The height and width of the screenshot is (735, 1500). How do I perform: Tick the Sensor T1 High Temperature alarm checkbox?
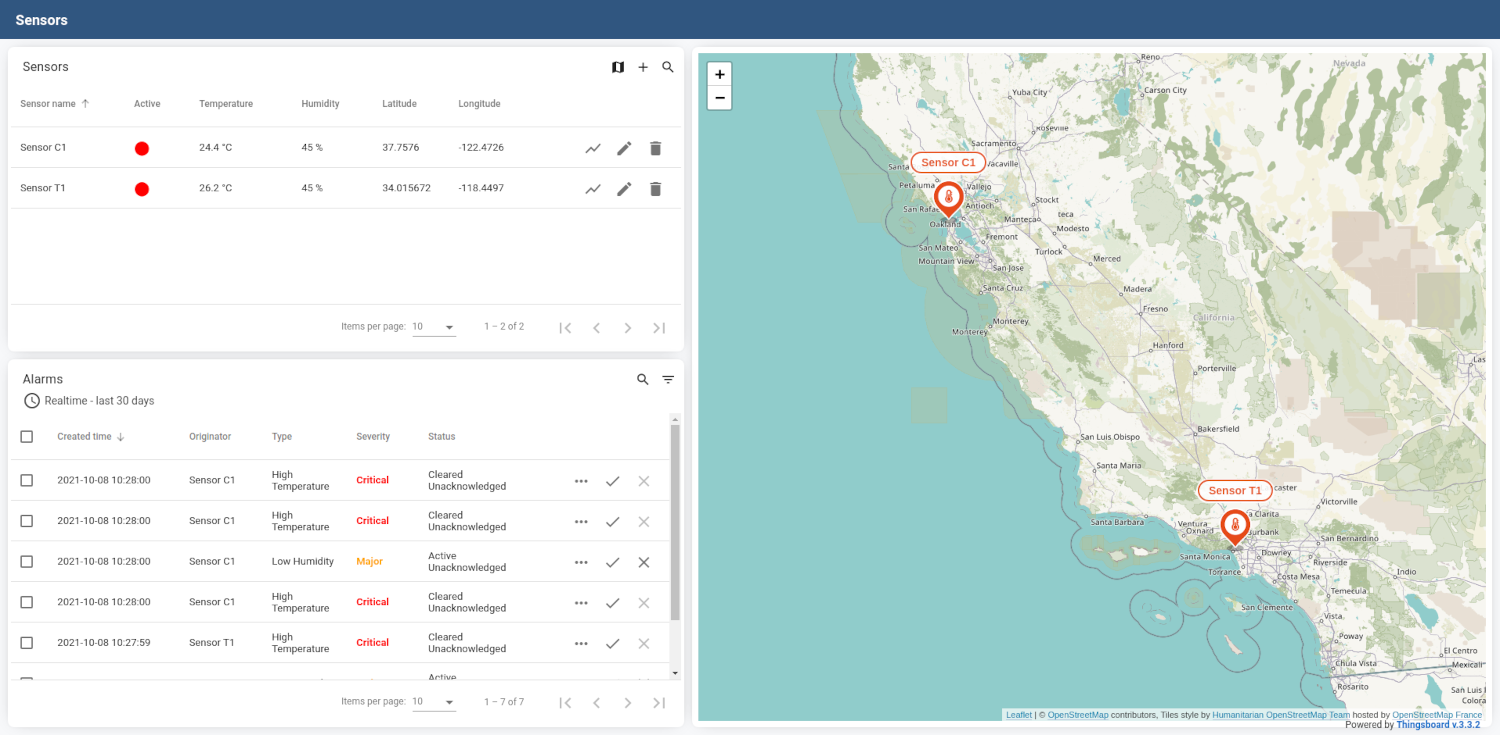click(27, 643)
